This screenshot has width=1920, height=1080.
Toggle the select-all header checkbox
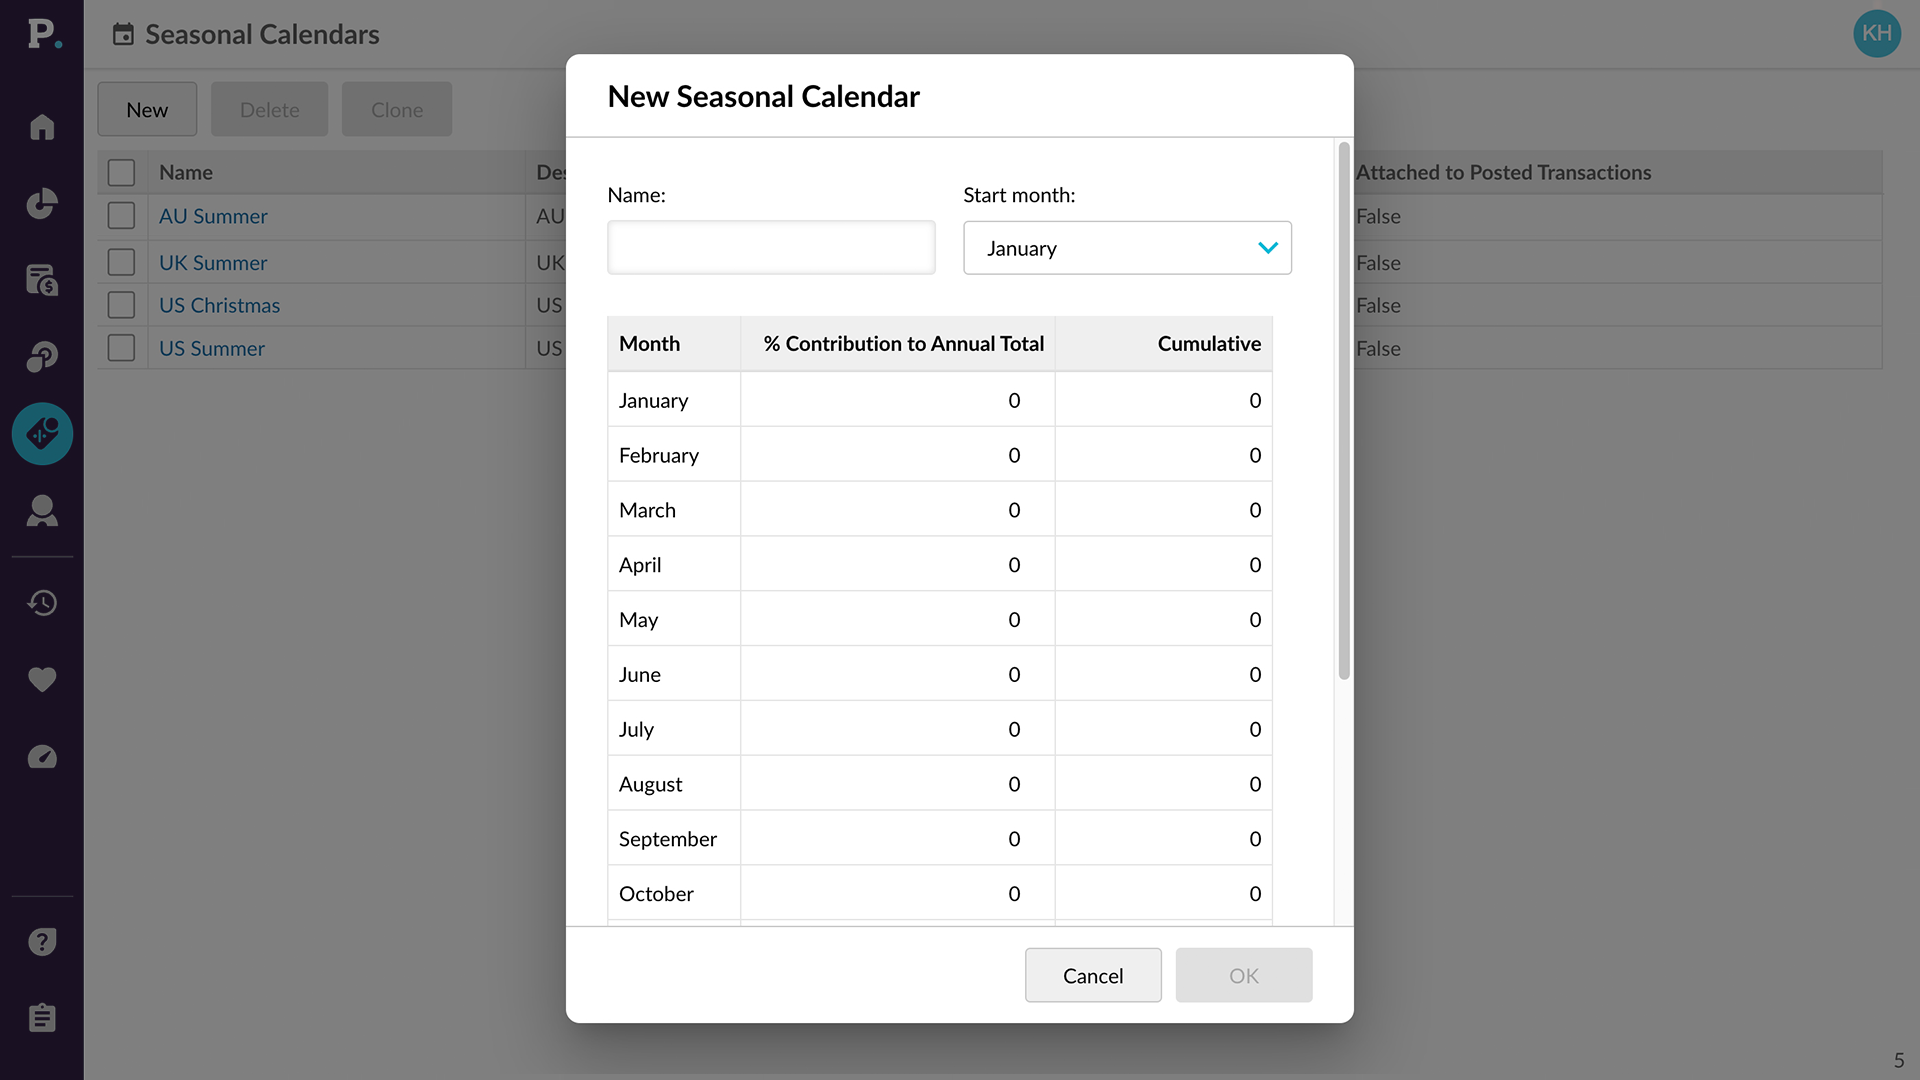[121, 172]
